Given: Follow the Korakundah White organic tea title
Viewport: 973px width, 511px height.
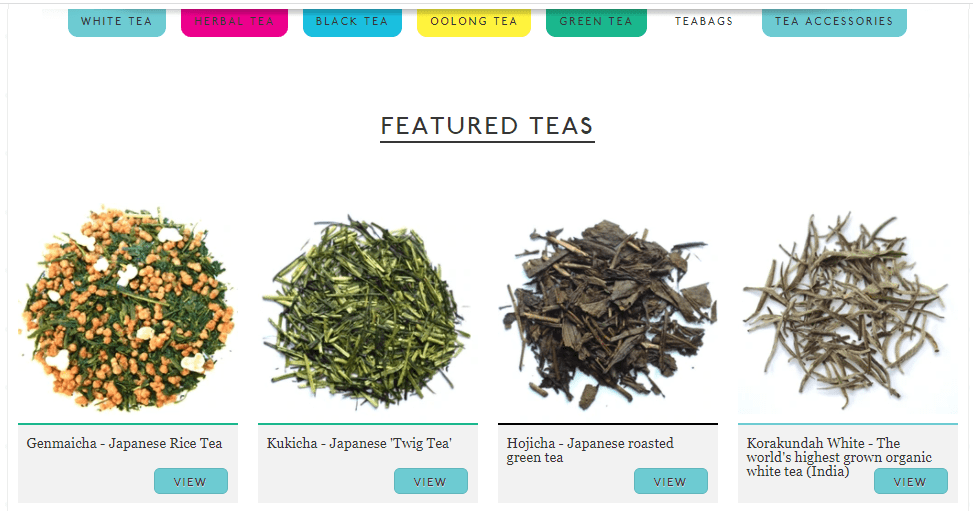Looking at the screenshot, I should [x=839, y=458].
